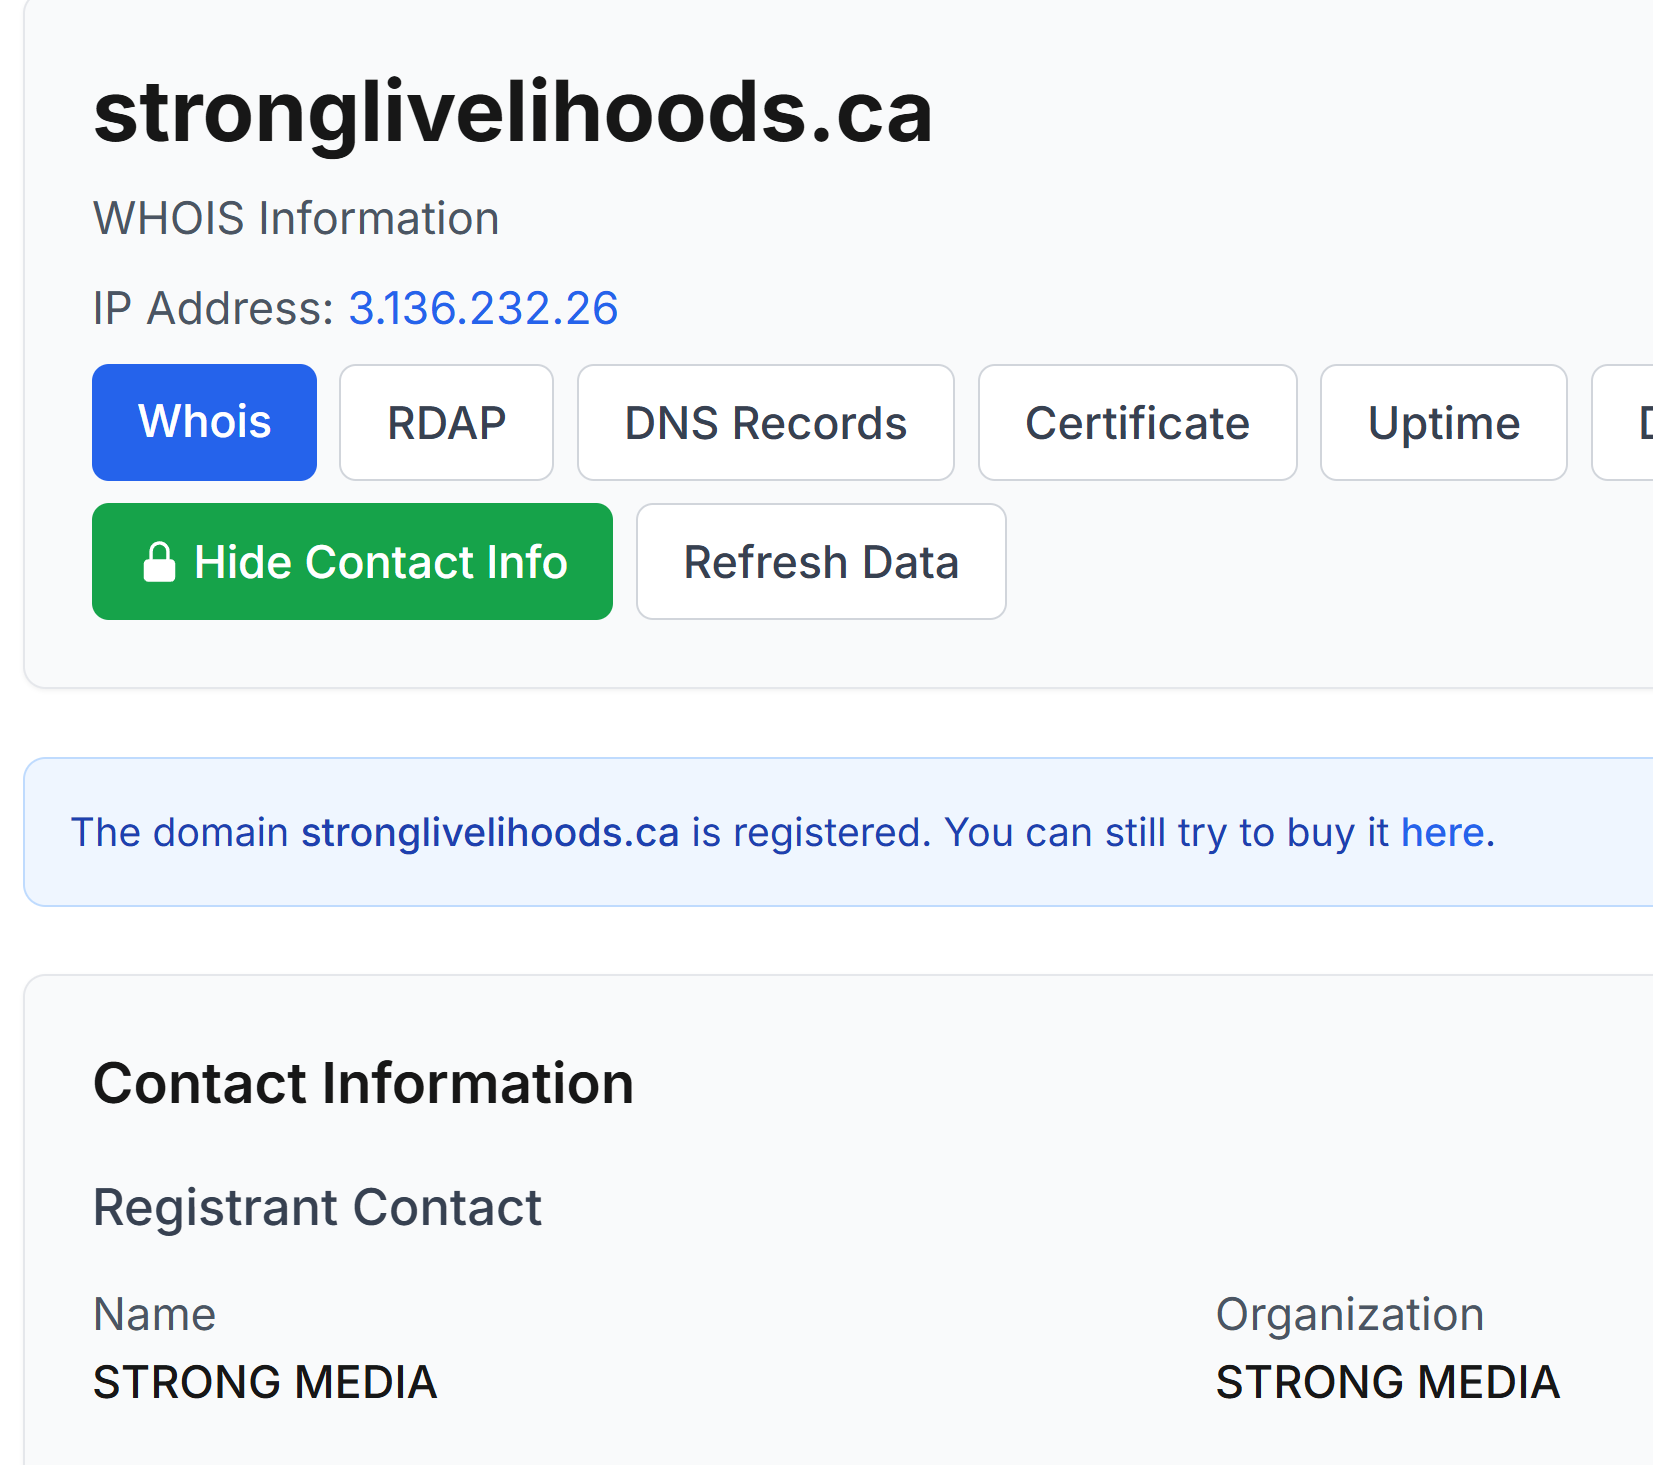Viewport: 1653px width, 1465px height.
Task: Click the Contact Information heading
Action: 363,1083
